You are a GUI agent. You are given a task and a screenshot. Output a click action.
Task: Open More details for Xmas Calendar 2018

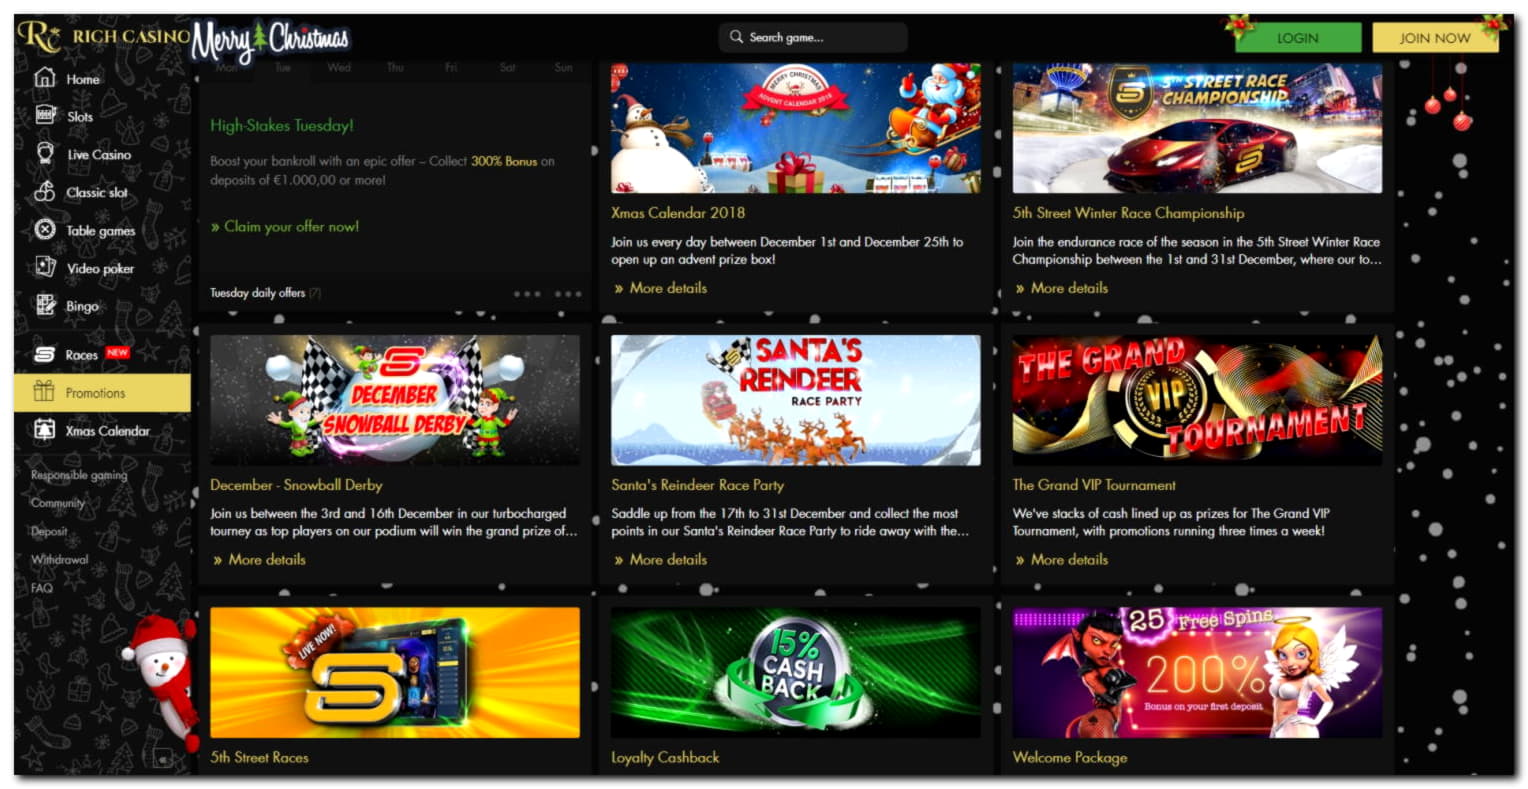pyautogui.click(x=660, y=288)
